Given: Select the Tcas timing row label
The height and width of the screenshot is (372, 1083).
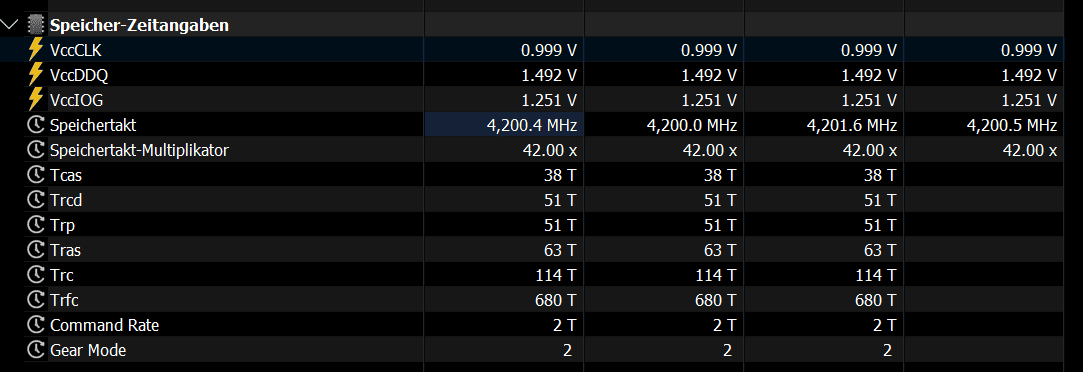Looking at the screenshot, I should 66,175.
